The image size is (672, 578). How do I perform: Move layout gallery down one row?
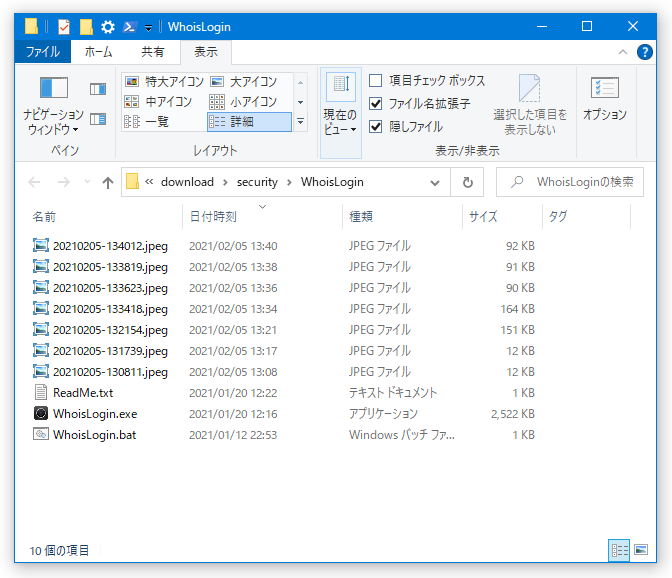point(301,102)
